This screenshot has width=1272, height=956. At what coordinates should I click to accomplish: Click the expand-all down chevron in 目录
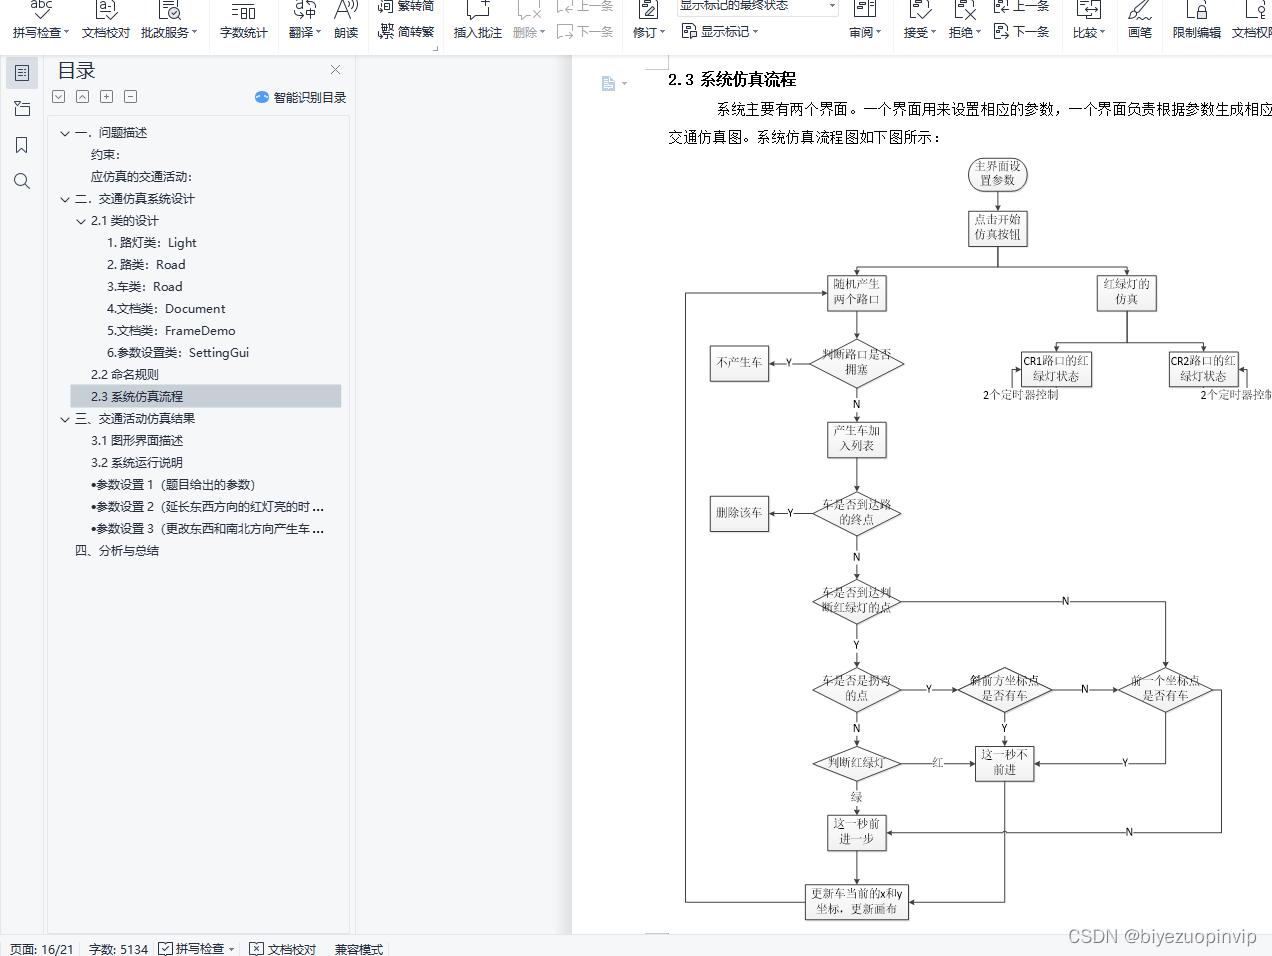point(59,97)
